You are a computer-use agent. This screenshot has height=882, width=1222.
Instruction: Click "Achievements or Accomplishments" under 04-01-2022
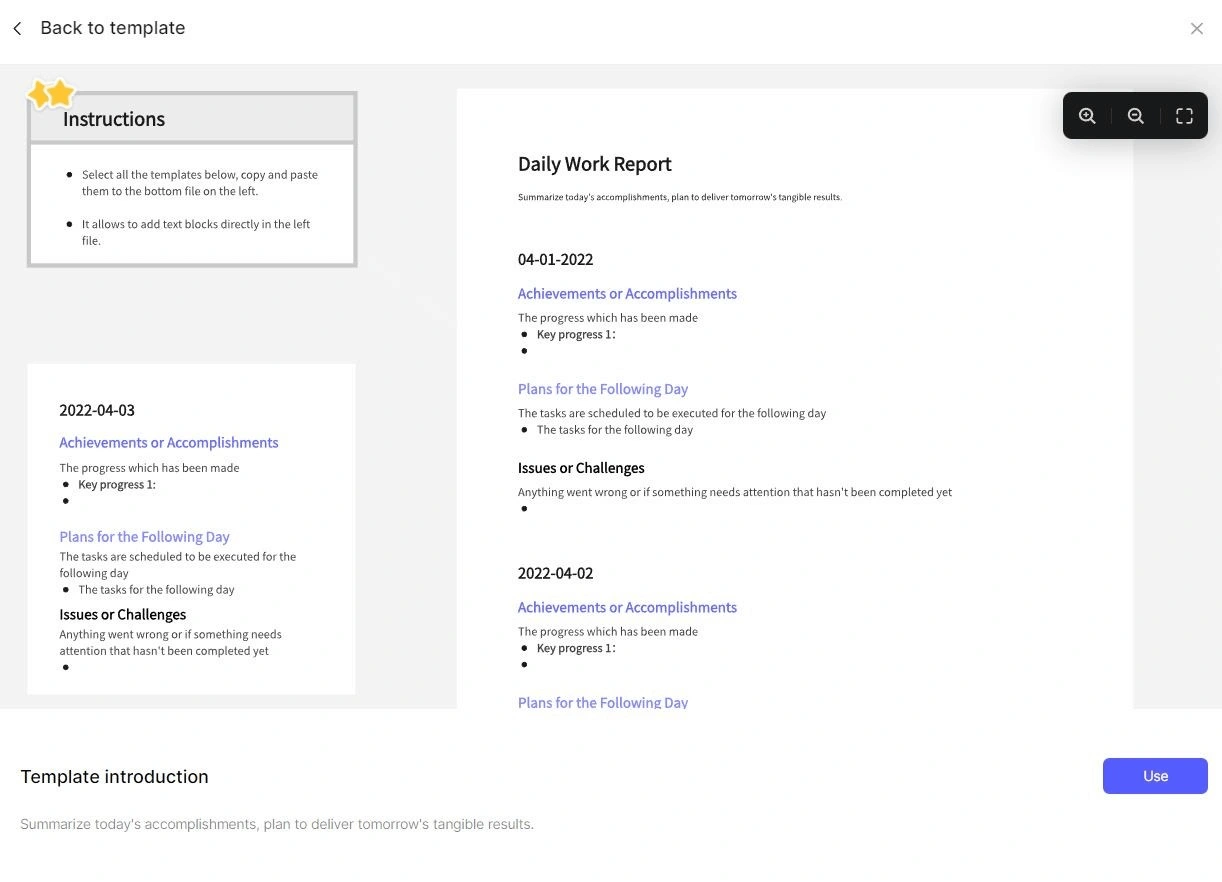[627, 294]
